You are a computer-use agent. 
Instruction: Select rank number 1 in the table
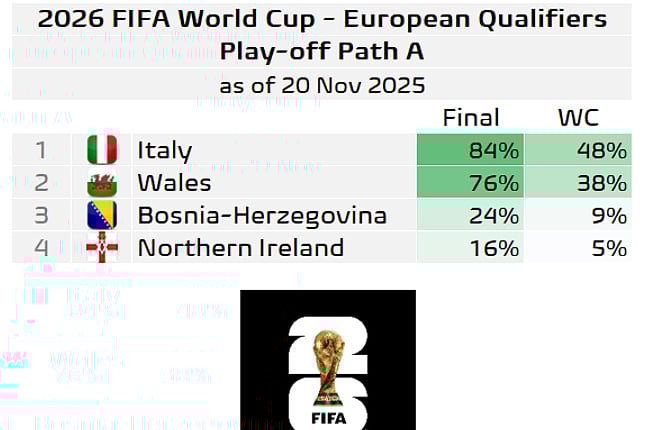tap(41, 150)
